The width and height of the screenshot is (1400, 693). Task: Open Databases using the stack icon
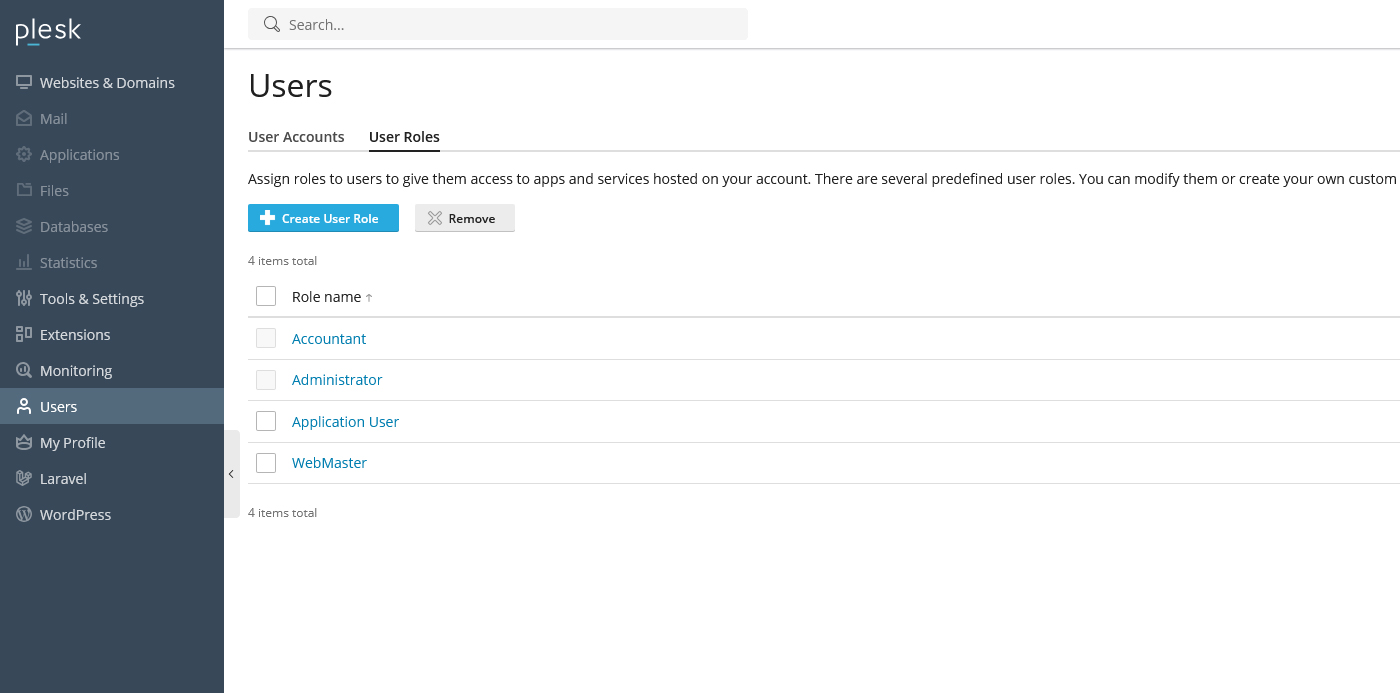click(x=24, y=227)
